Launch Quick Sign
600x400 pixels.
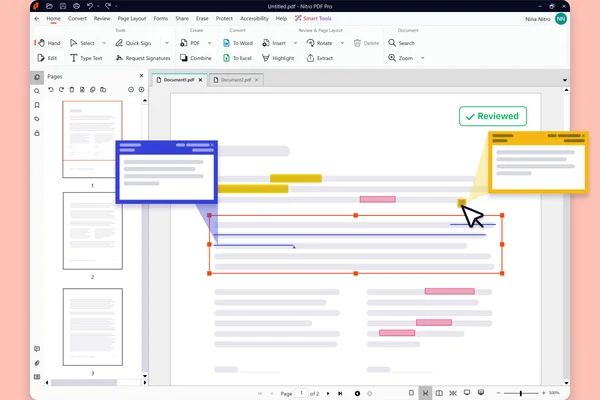[x=133, y=43]
